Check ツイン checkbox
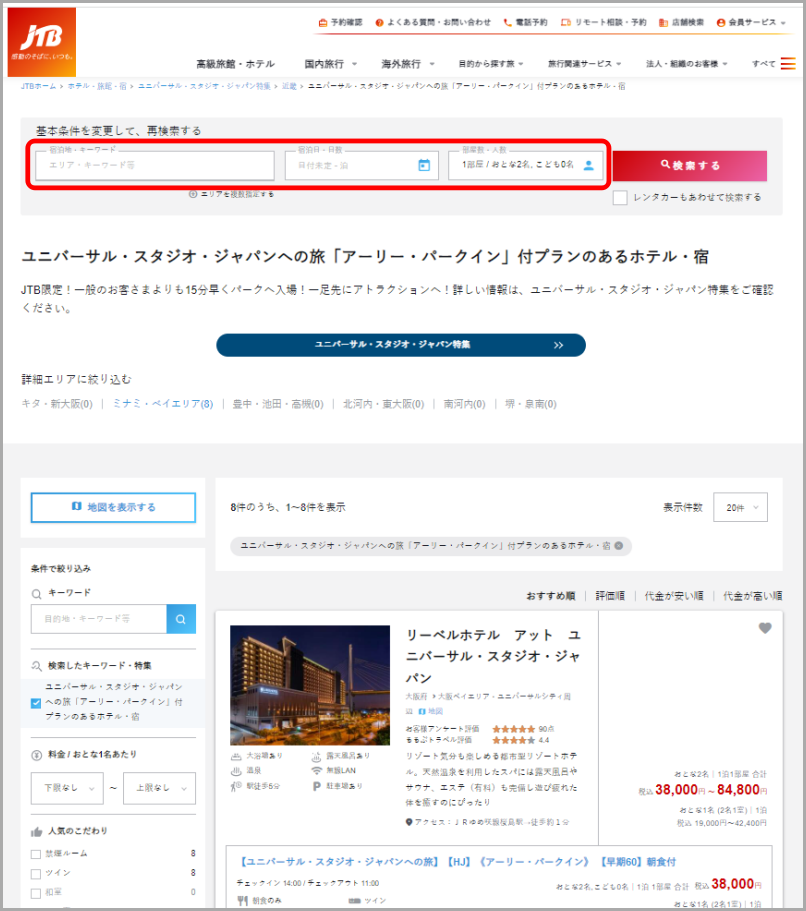 click(36, 873)
